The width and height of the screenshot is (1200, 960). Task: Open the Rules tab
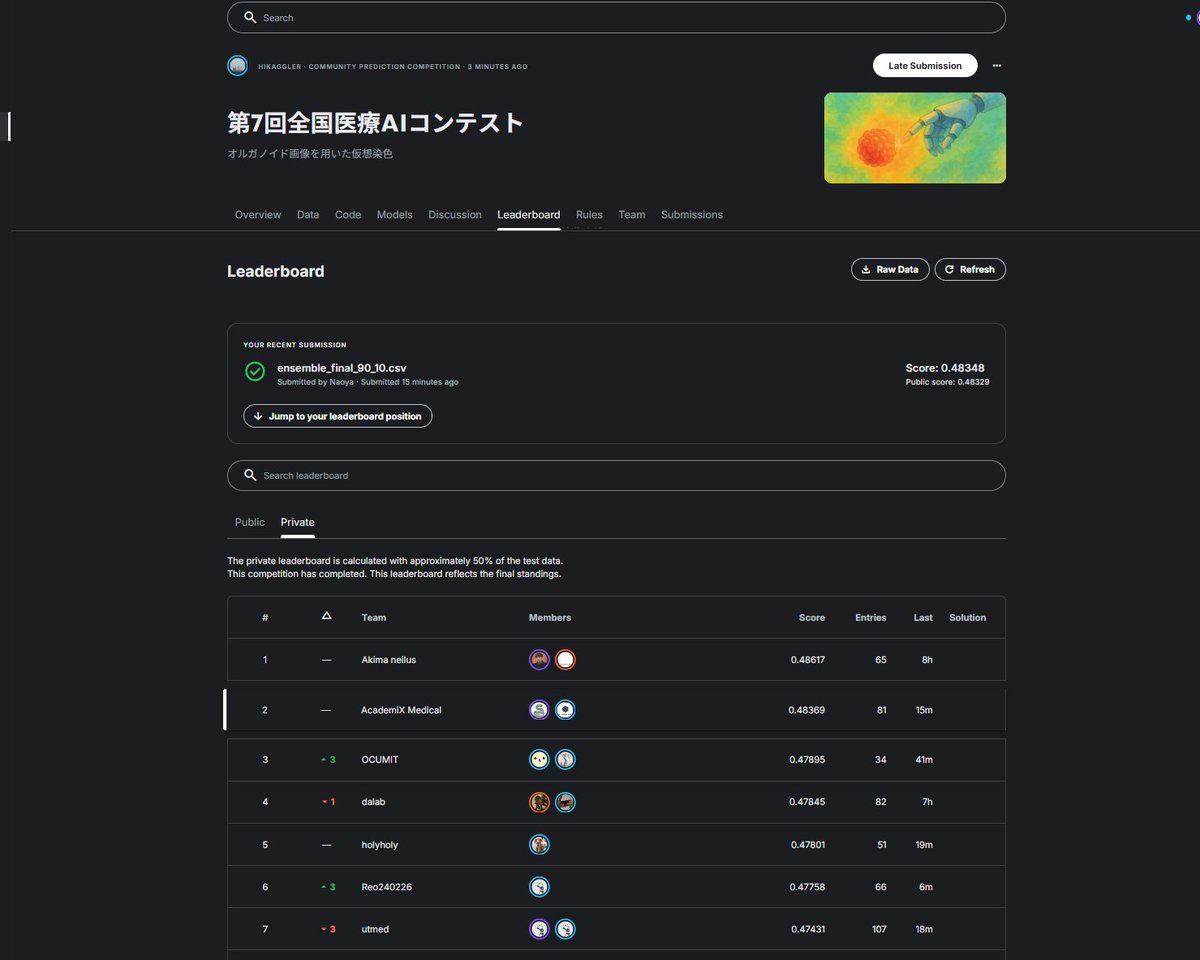(x=589, y=215)
